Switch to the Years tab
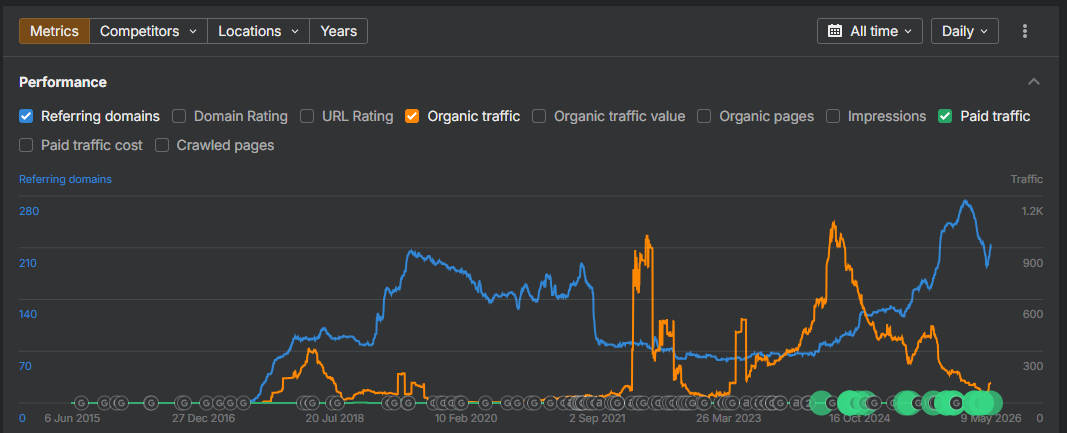 [338, 31]
